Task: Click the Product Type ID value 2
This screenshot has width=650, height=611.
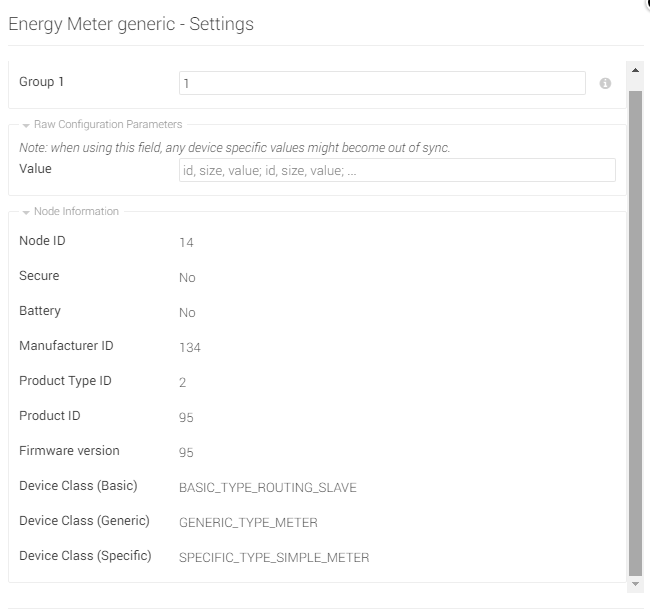Action: [183, 382]
